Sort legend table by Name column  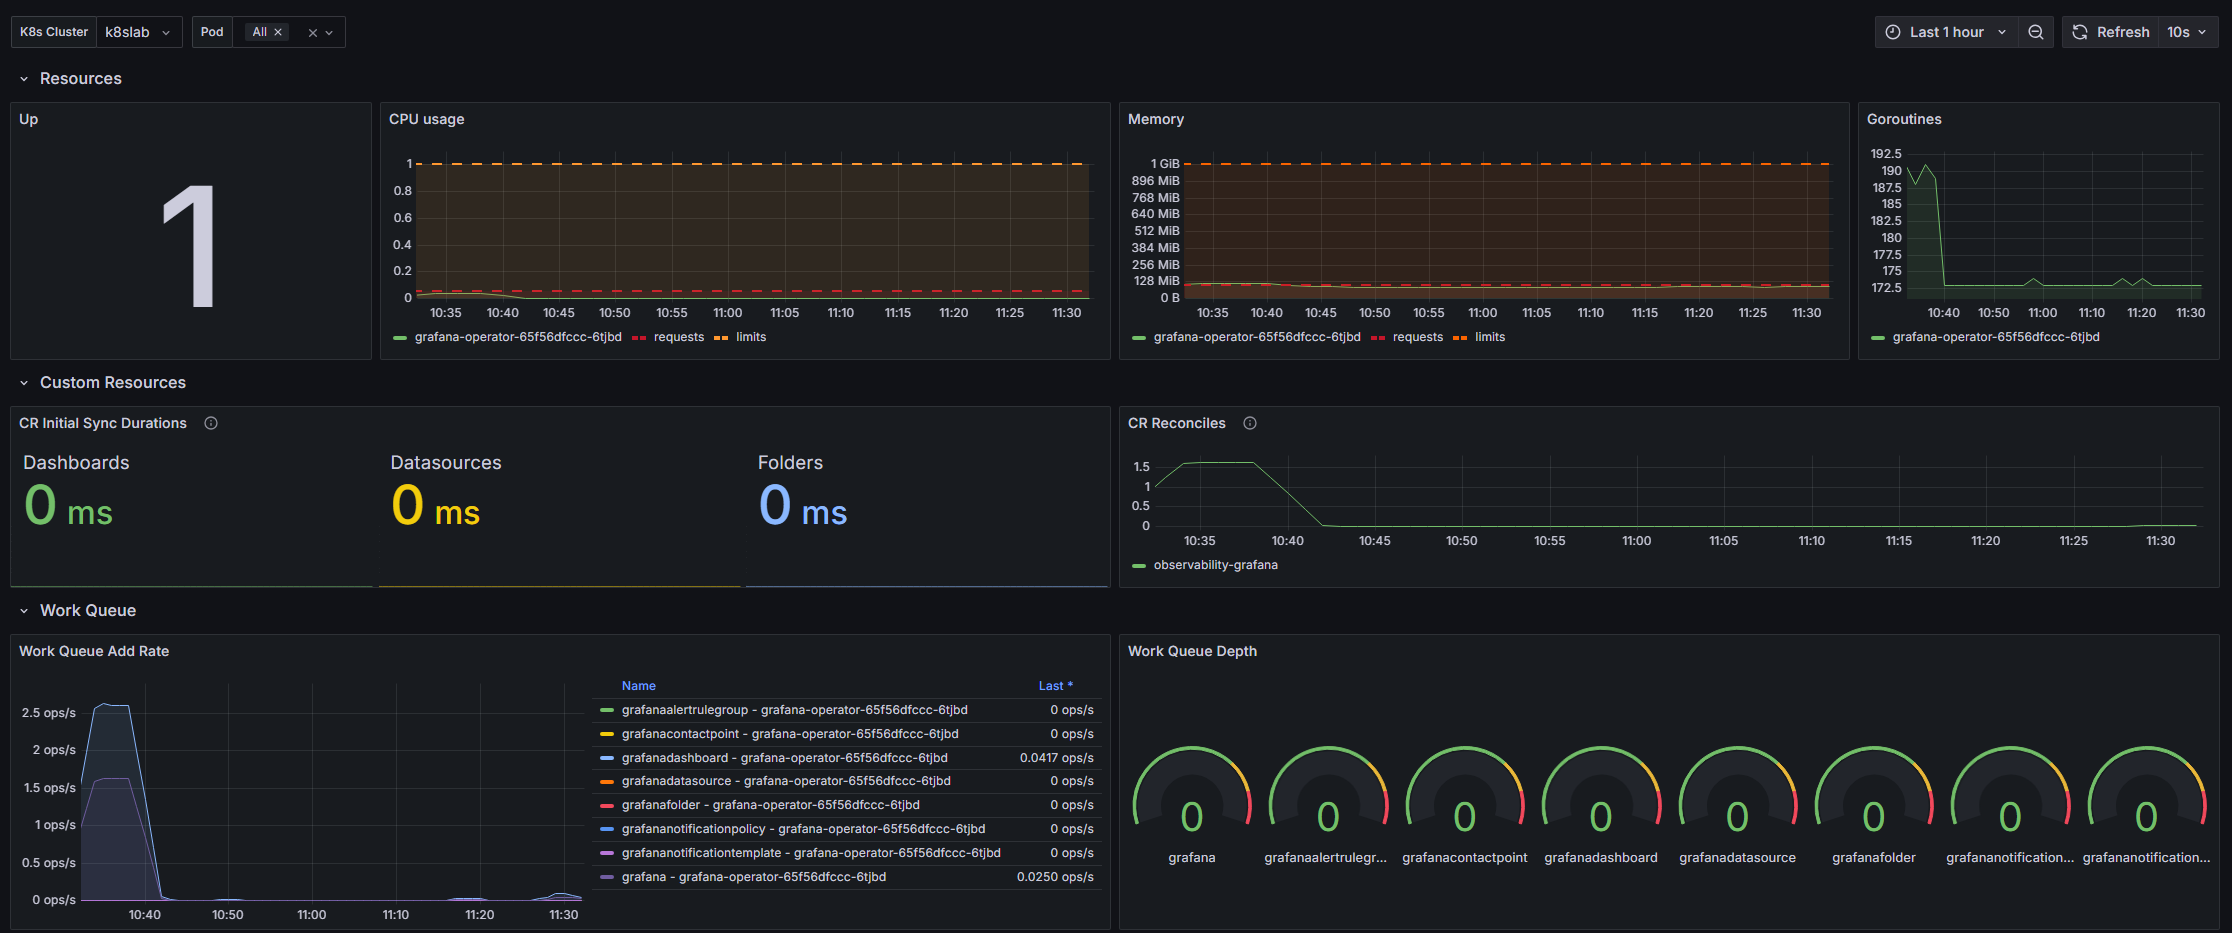(x=638, y=686)
